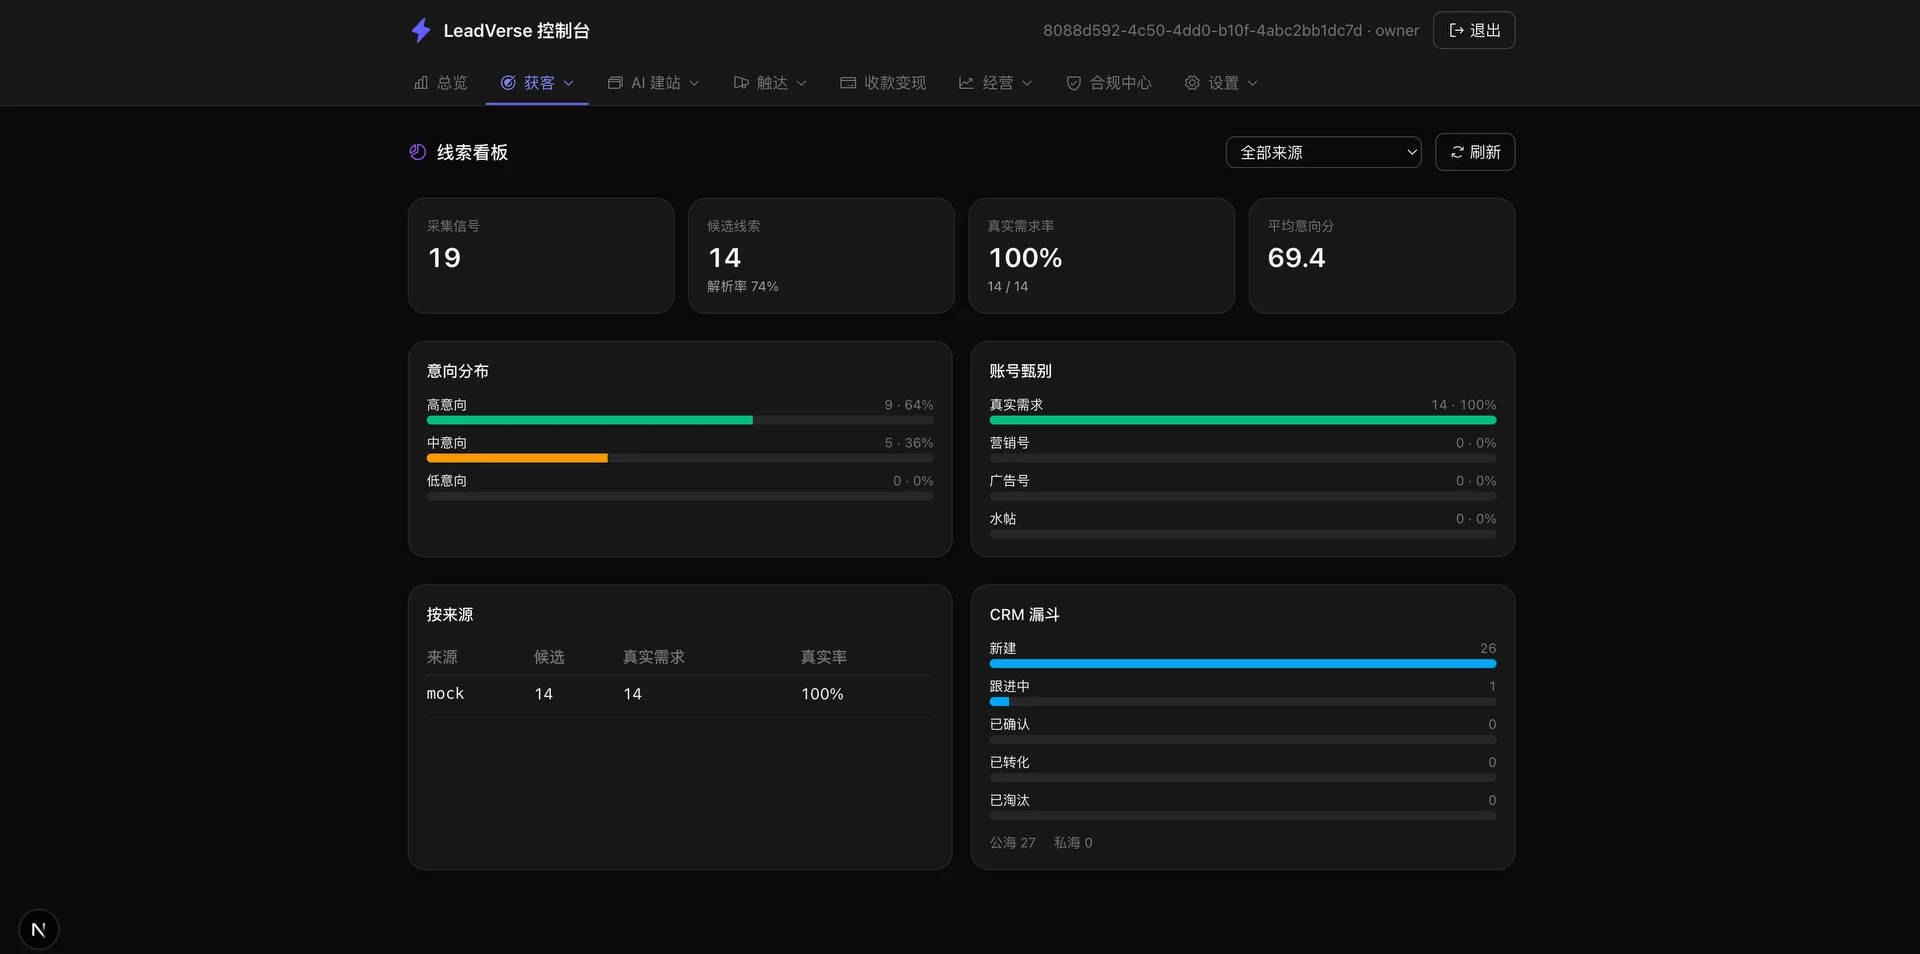Click the 候选线索 14 card

tap(821, 255)
